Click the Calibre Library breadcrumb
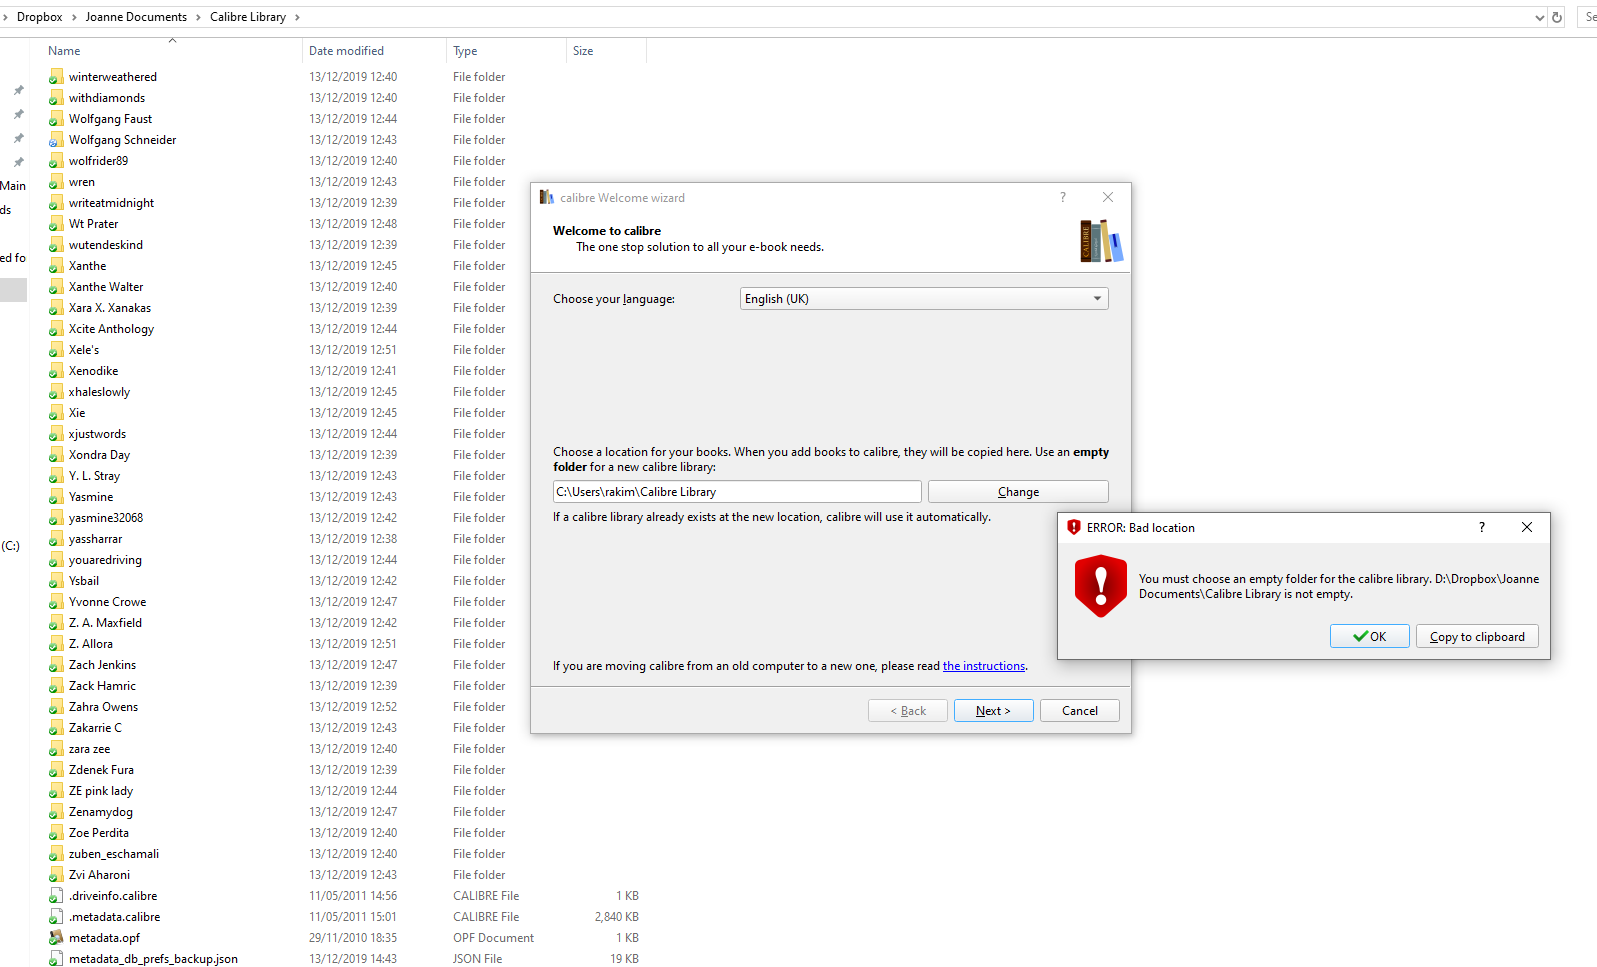This screenshot has height=967, width=1597. click(248, 17)
